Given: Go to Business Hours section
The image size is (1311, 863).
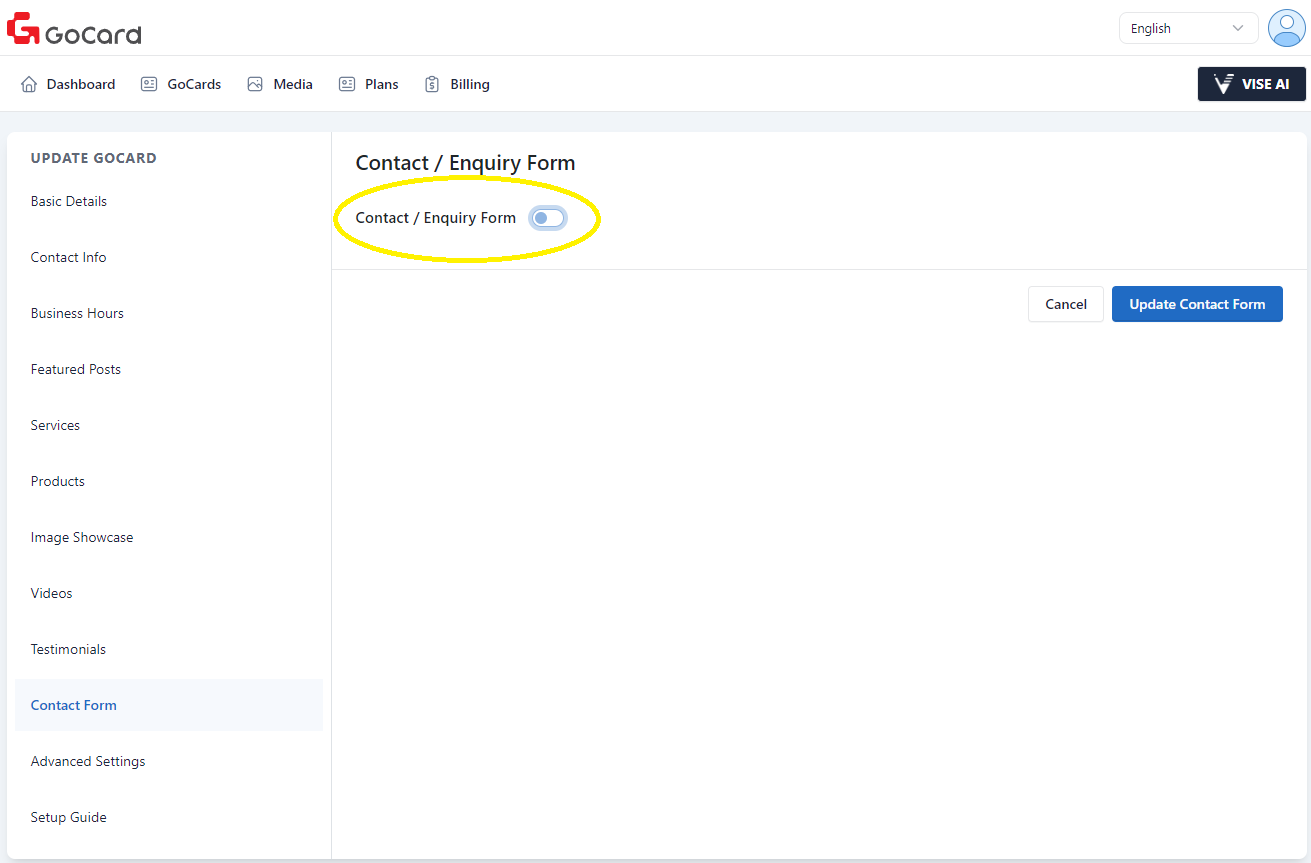Looking at the screenshot, I should click(x=77, y=313).
